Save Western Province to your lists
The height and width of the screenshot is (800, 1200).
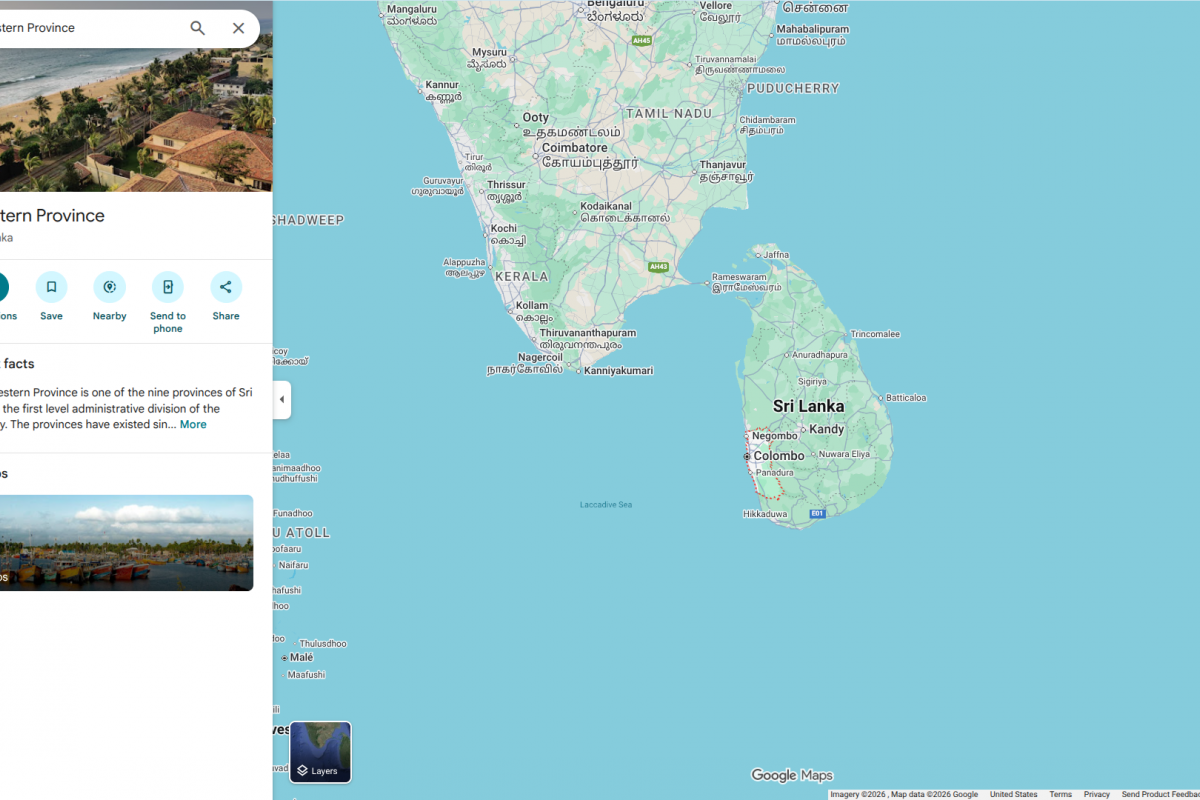pyautogui.click(x=51, y=288)
